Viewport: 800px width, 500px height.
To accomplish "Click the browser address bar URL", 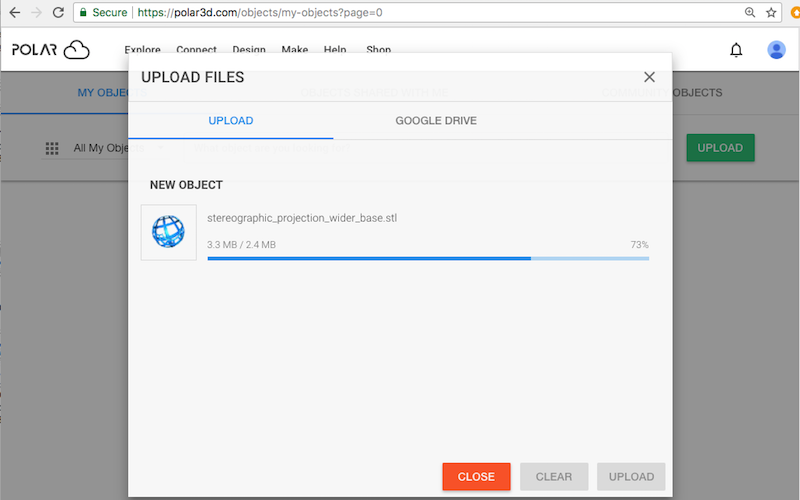I will (x=260, y=13).
